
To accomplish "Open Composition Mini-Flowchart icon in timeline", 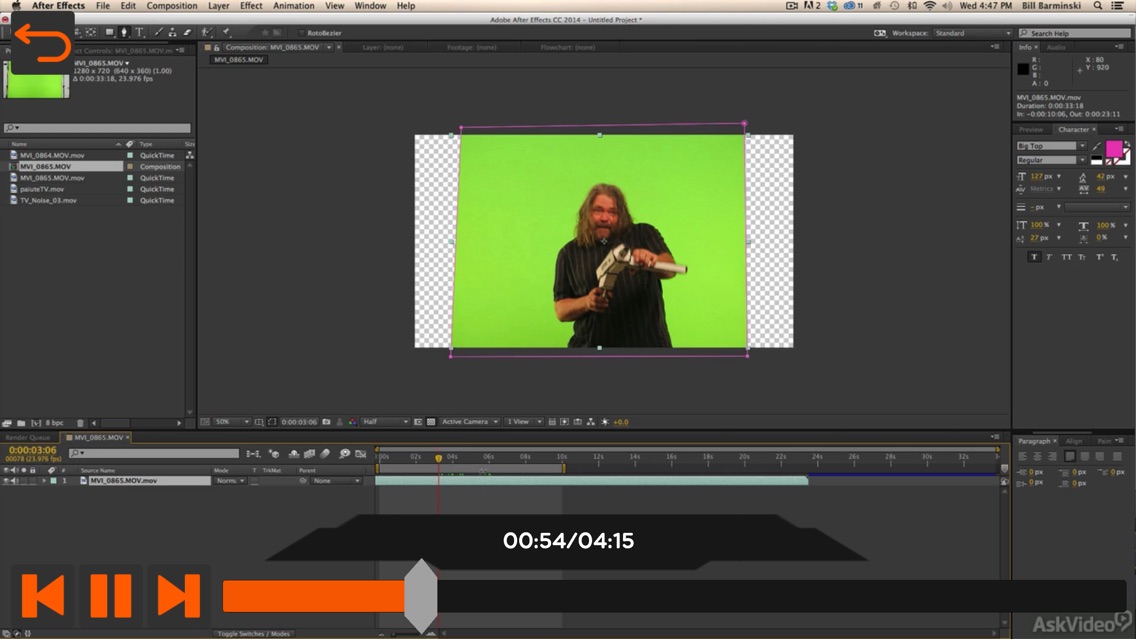I will 253,454.
